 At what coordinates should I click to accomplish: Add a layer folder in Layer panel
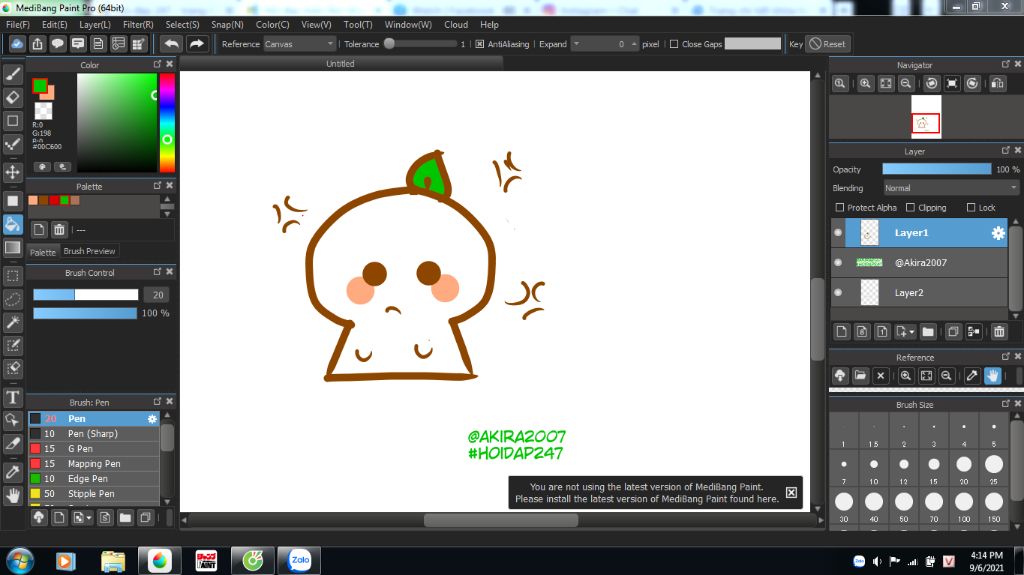tap(928, 331)
